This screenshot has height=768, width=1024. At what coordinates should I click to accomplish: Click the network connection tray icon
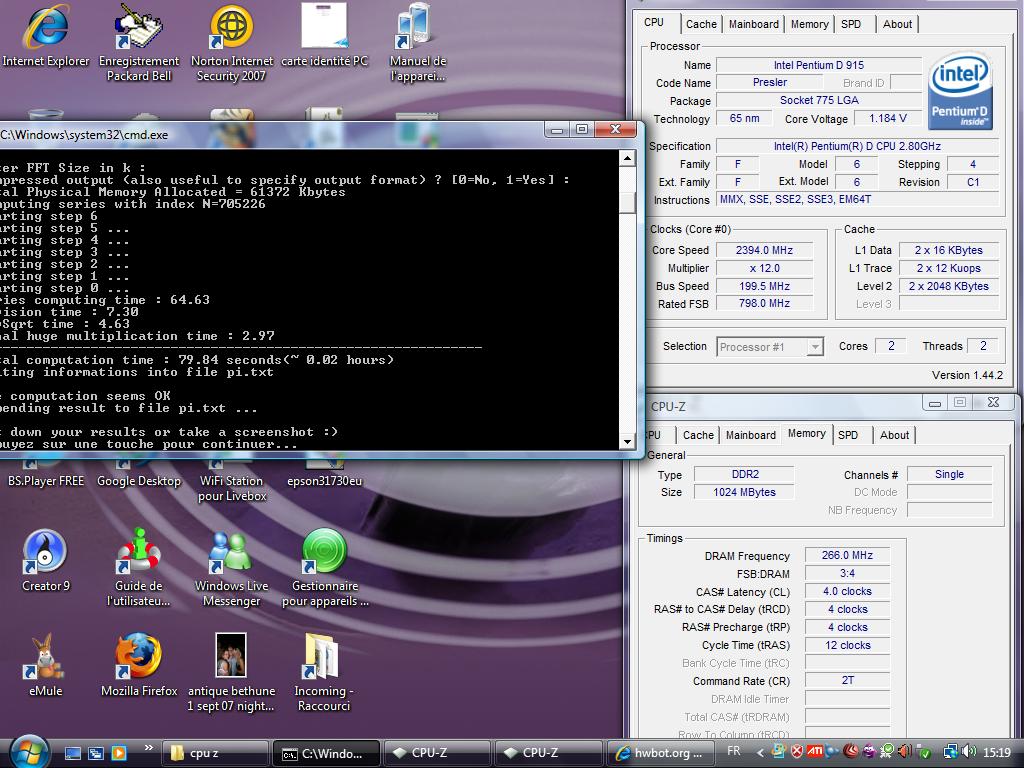pyautogui.click(x=951, y=752)
